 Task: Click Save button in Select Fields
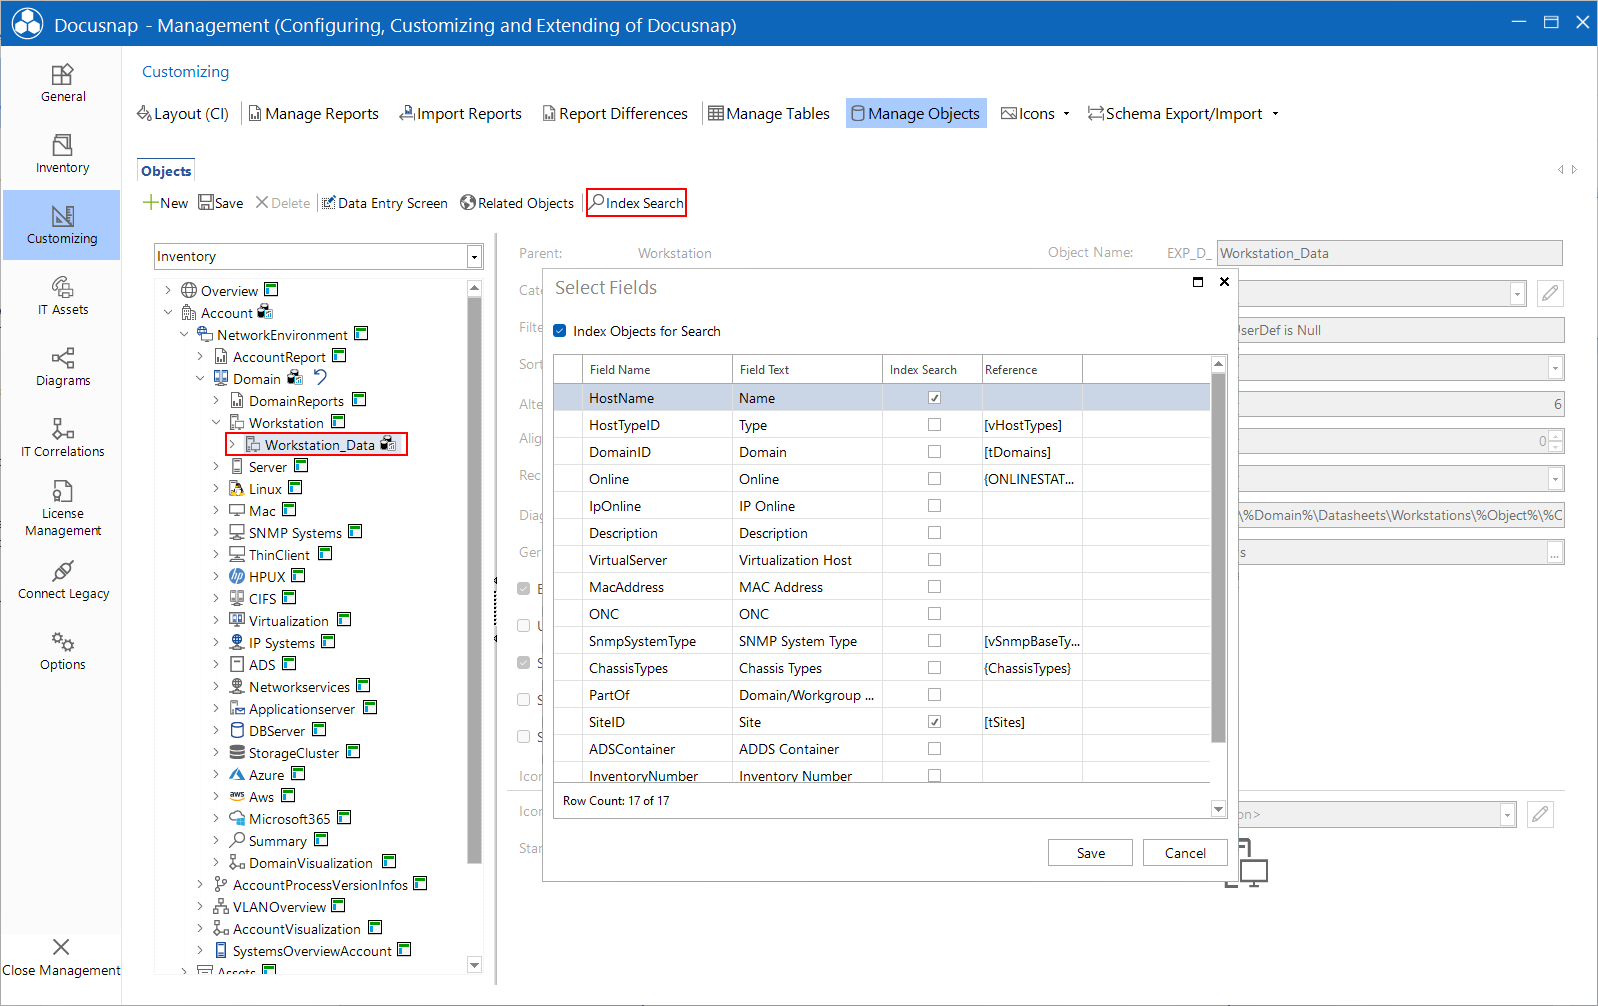1090,853
